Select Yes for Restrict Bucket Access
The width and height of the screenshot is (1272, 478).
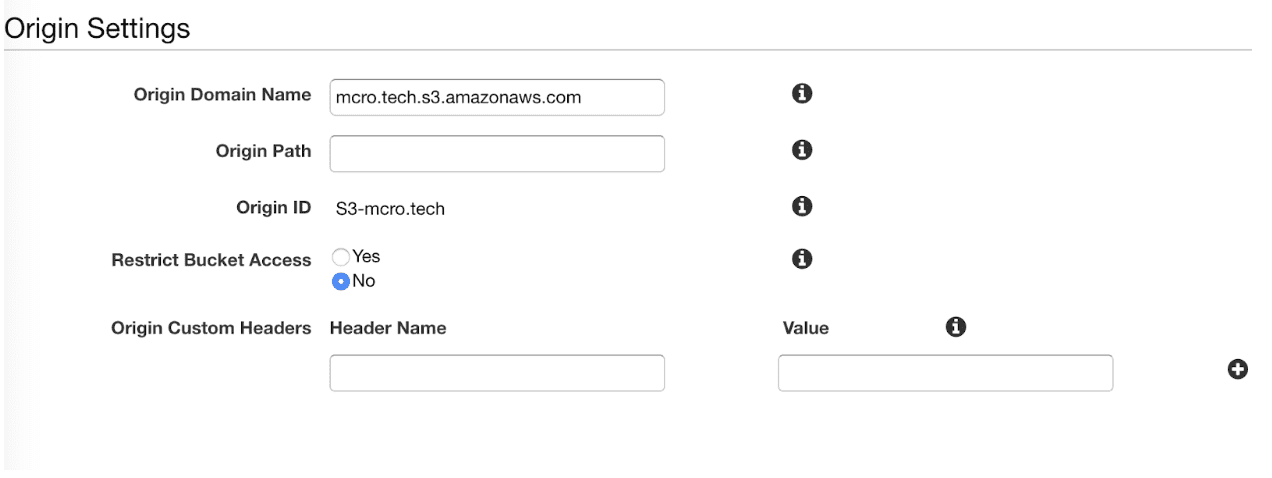pyautogui.click(x=340, y=257)
